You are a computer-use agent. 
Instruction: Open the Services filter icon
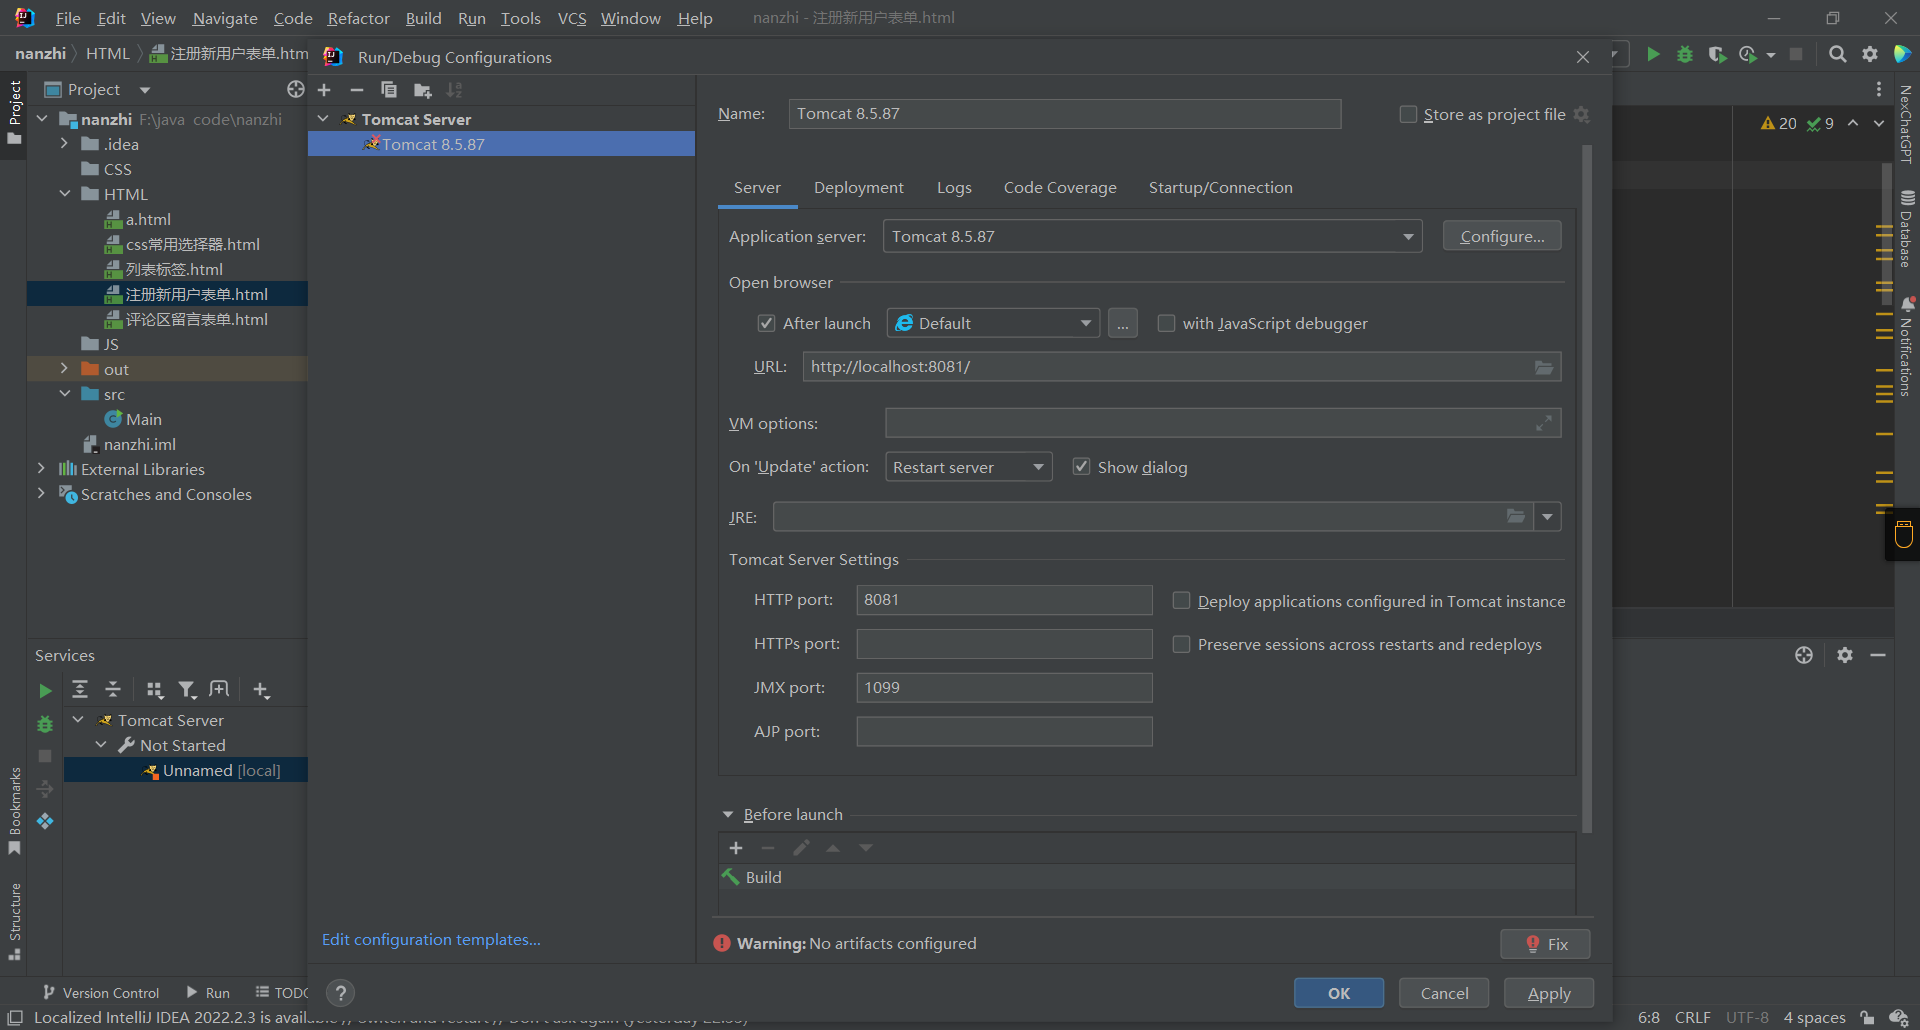[187, 690]
